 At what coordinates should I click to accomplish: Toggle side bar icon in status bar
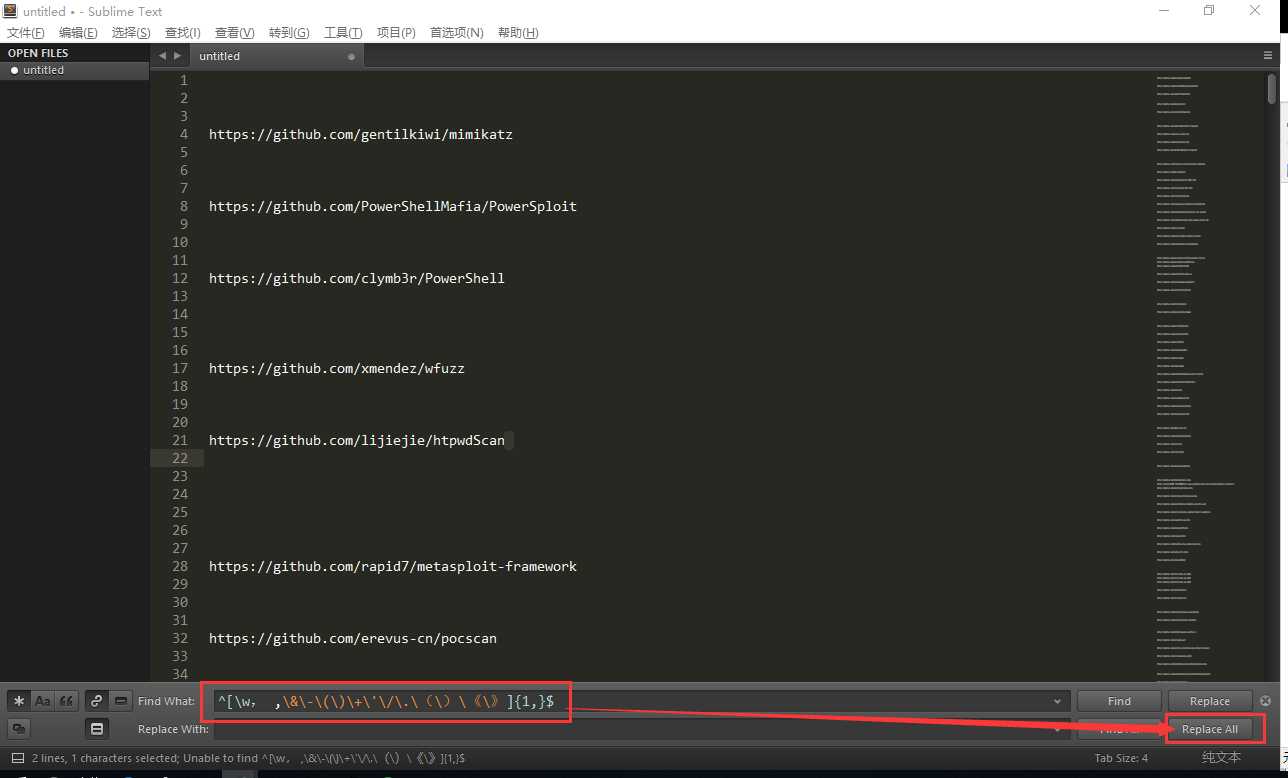(x=17, y=758)
